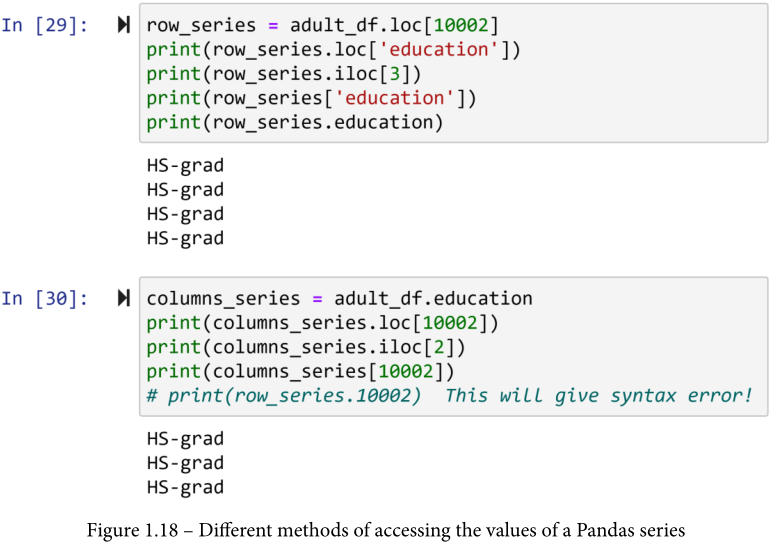
Task: Click the Figure 1.18 caption text
Action: pos(389,529)
